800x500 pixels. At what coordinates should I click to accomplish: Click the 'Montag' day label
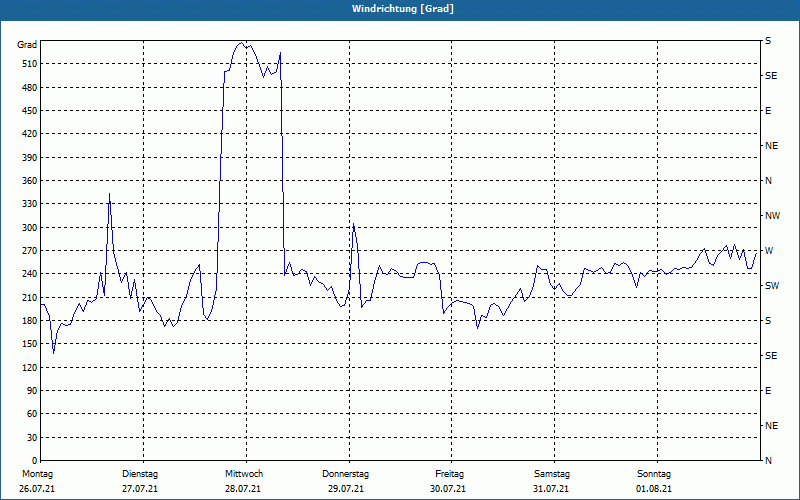37,474
